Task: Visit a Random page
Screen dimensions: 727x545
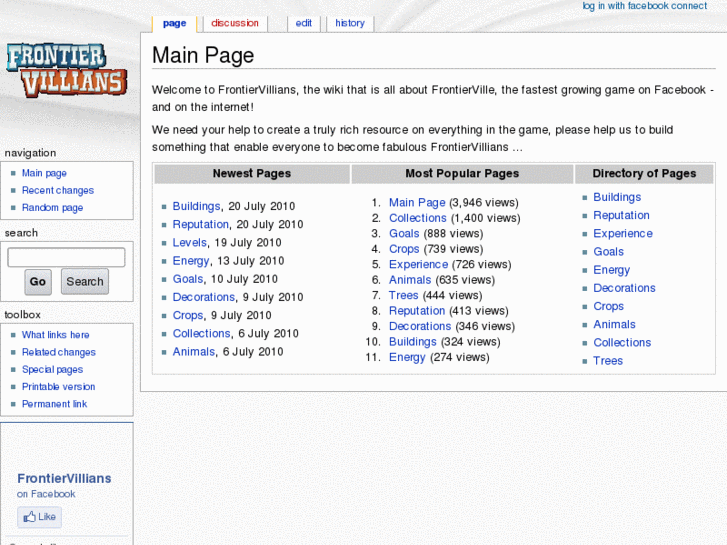Action: 52,207
